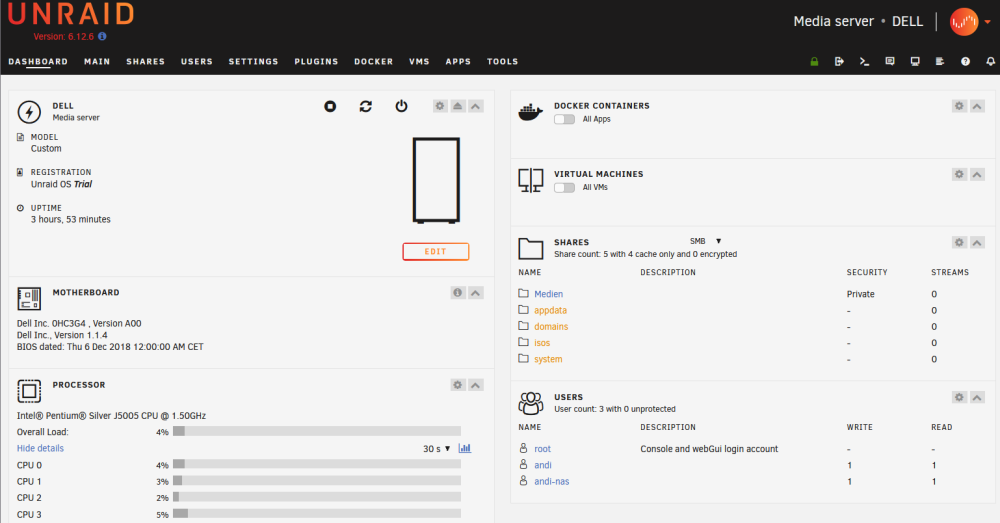1000x523 pixels.
Task: Open the SMB protocol dropdown
Action: click(705, 241)
